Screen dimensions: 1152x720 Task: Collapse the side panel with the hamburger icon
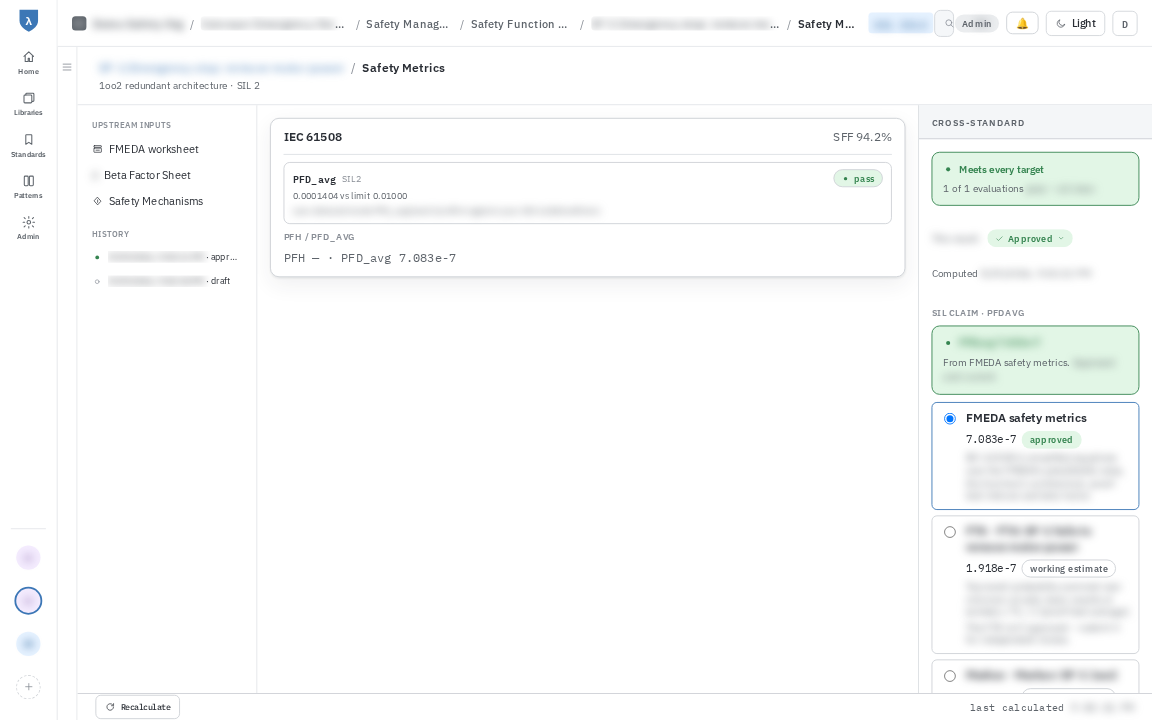point(67,67)
